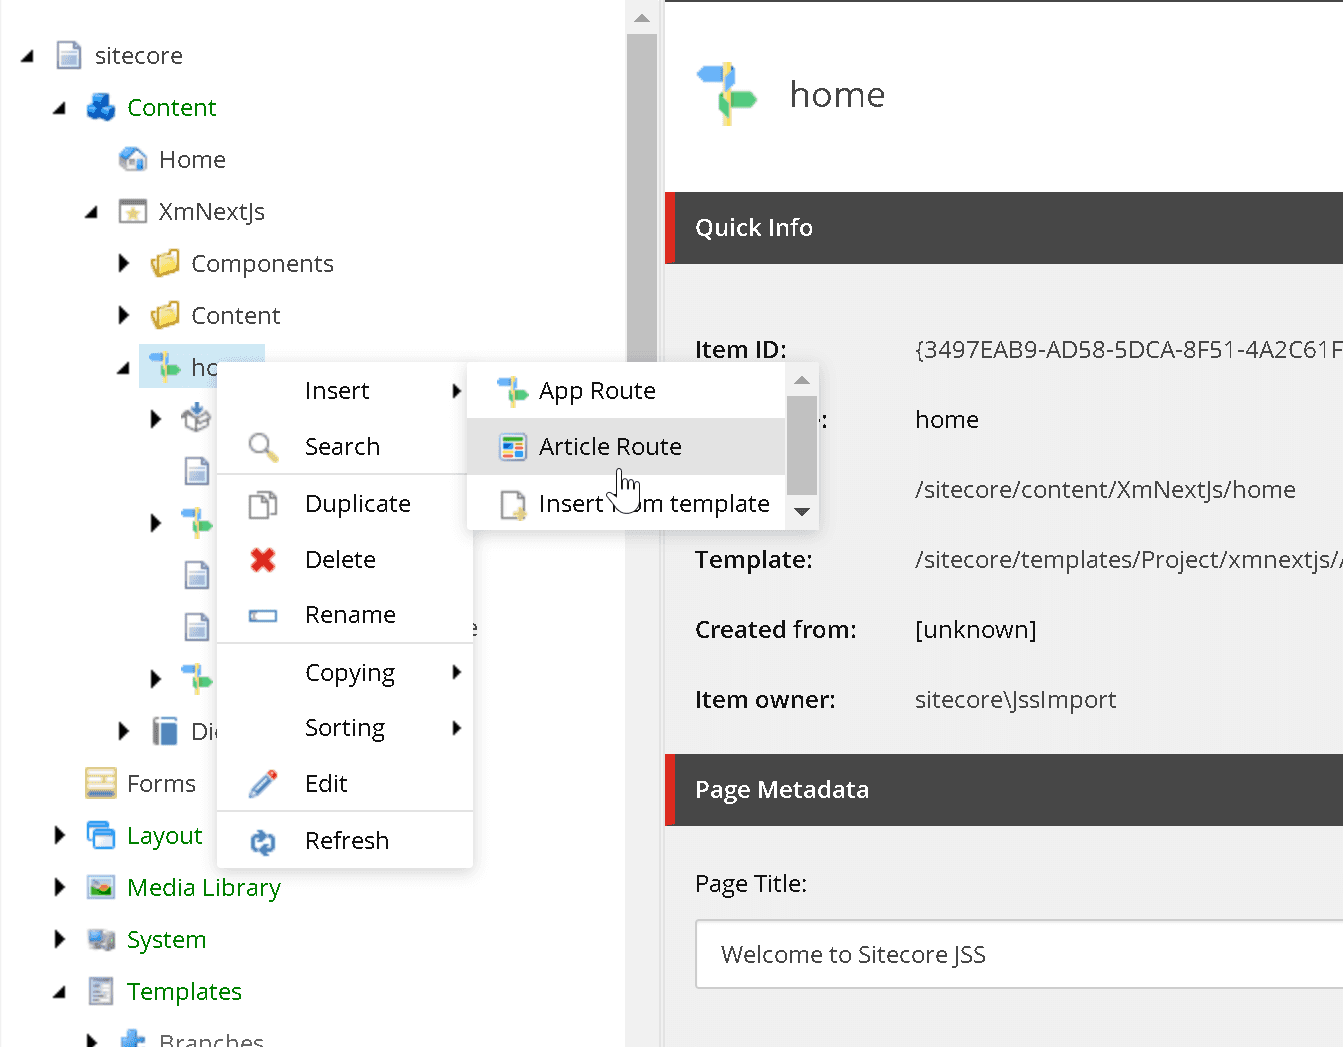Click the pencil icon beside Edit
The width and height of the screenshot is (1343, 1047).
point(263,784)
